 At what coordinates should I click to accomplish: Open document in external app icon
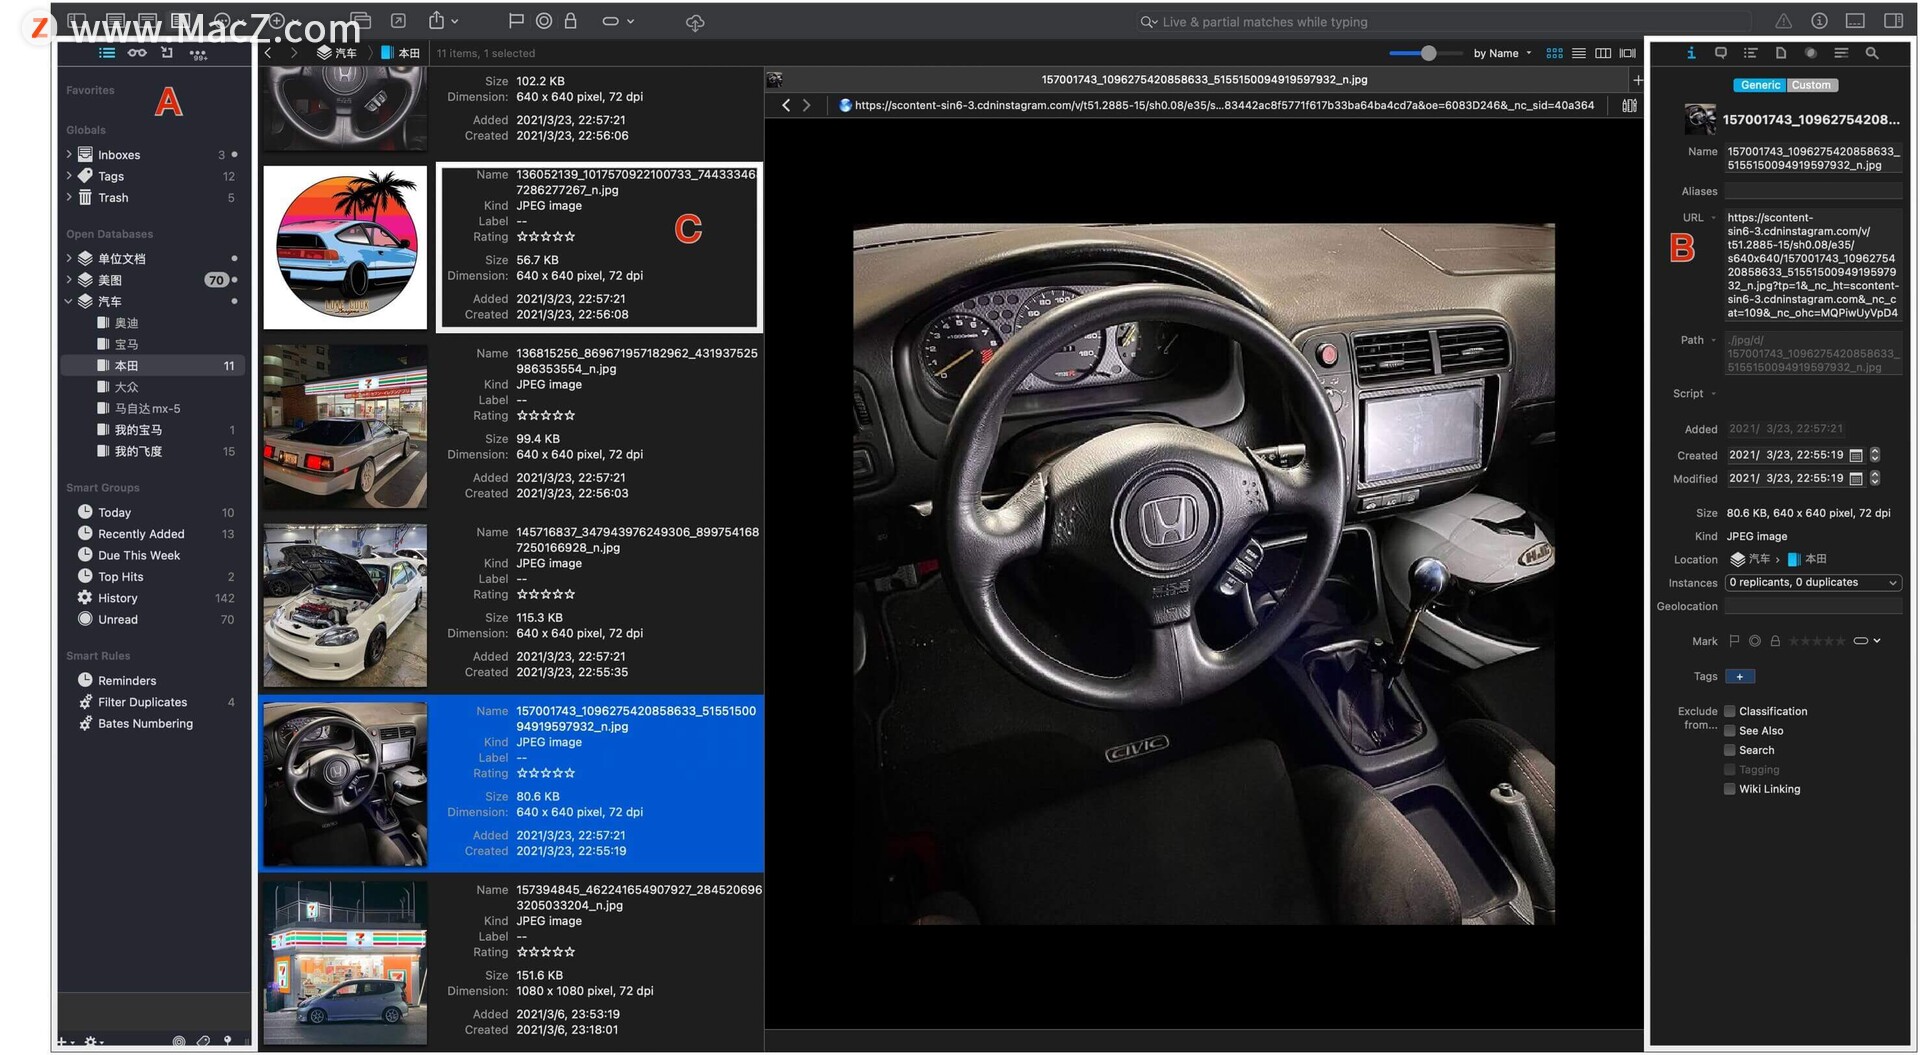(398, 21)
